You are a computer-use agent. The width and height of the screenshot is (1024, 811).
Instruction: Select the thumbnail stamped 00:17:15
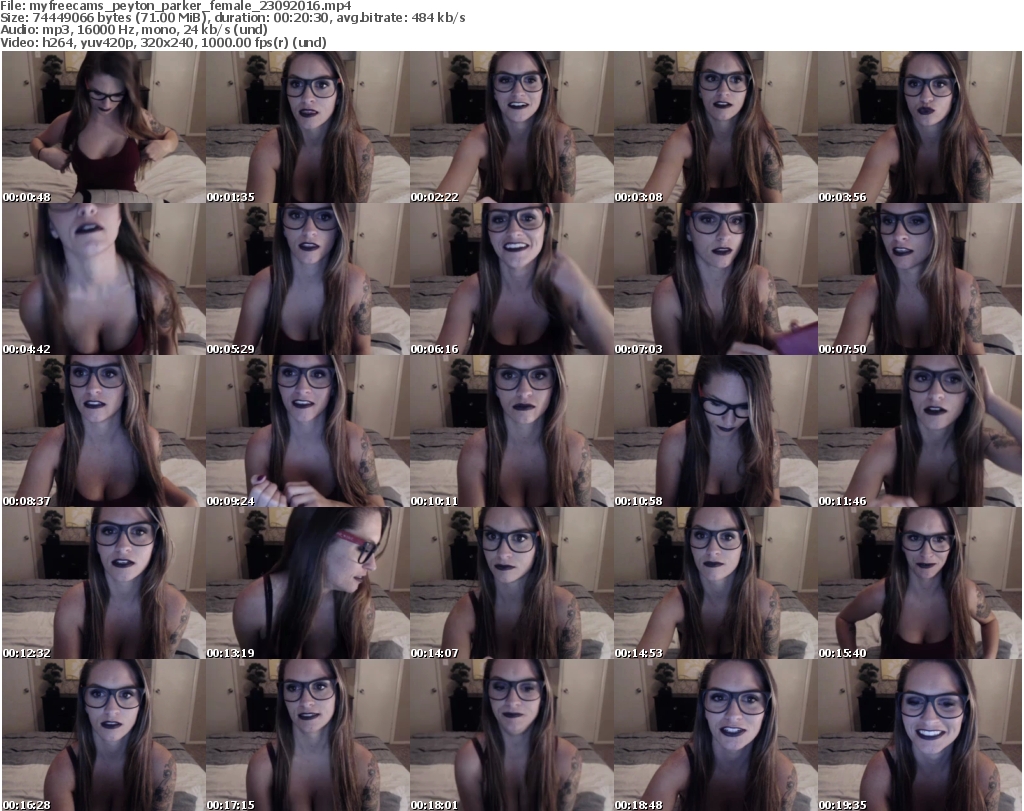pos(308,735)
